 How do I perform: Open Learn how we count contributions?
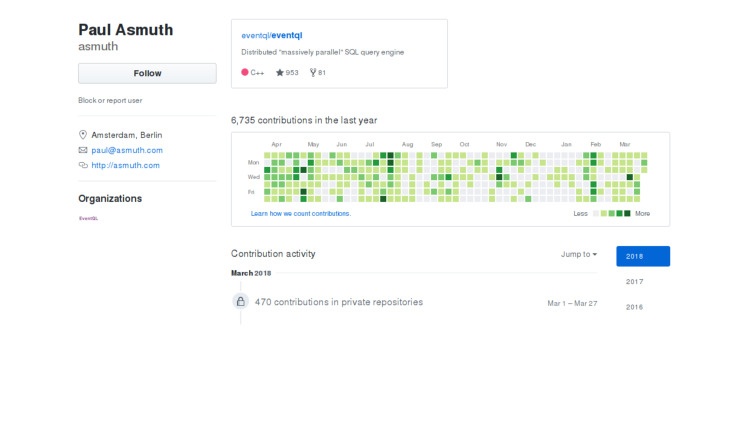click(301, 213)
